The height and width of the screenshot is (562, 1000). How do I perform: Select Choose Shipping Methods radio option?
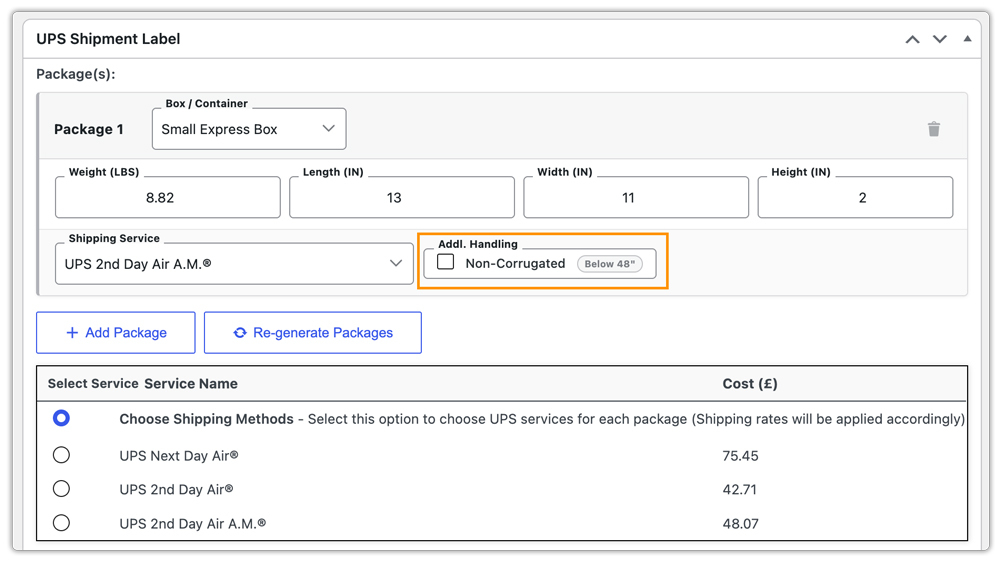(x=61, y=418)
